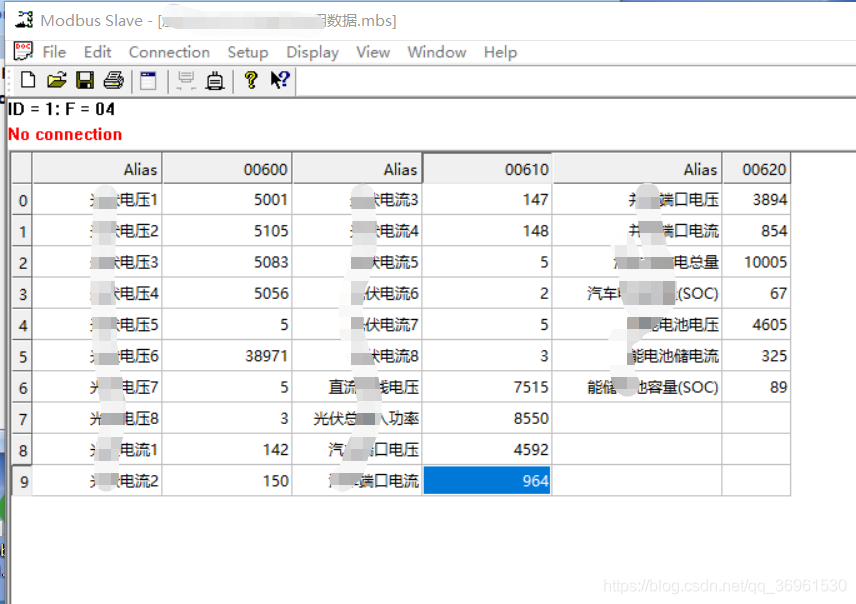Click row header 3 in the grid

[21, 294]
